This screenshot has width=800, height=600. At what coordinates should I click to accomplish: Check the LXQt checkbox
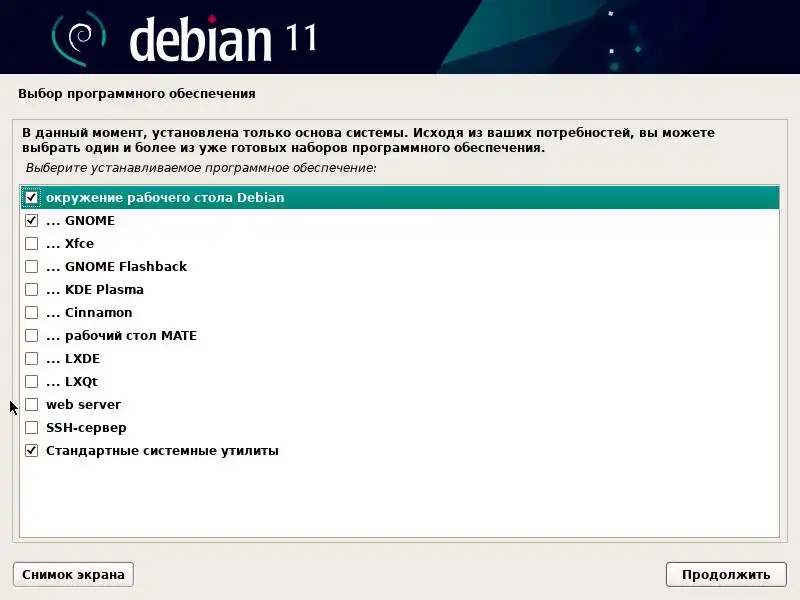(x=32, y=382)
